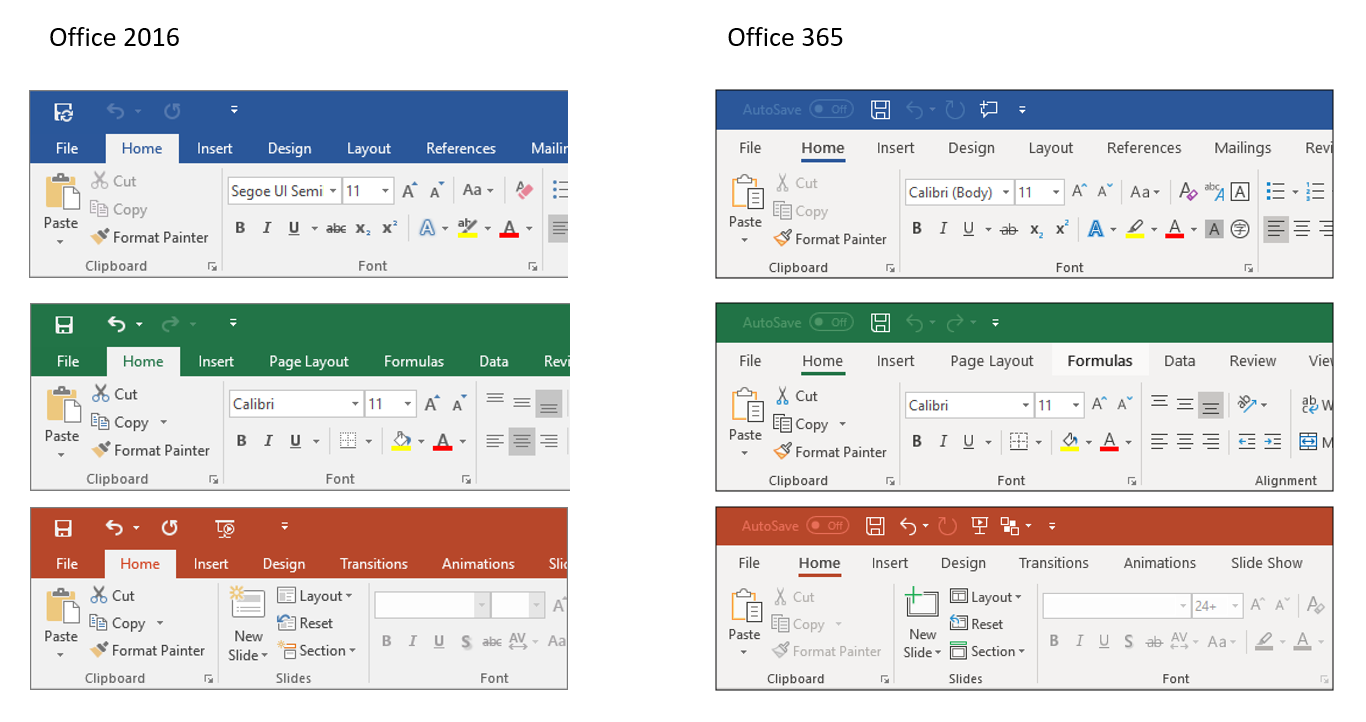Image resolution: width=1366 pixels, height=722 pixels.
Task: Click Paste in Office 2016 Word ribbon
Action: coord(61,209)
